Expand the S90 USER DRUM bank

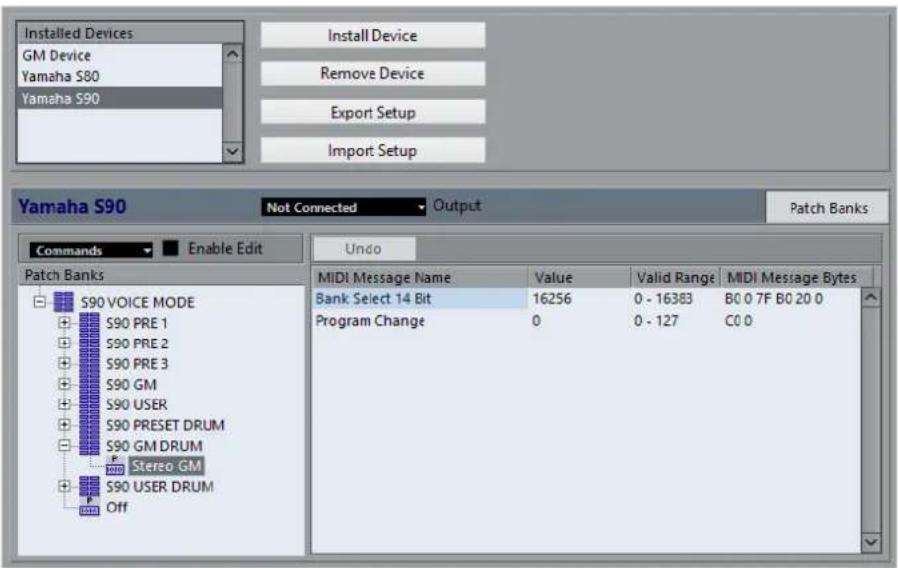point(64,486)
